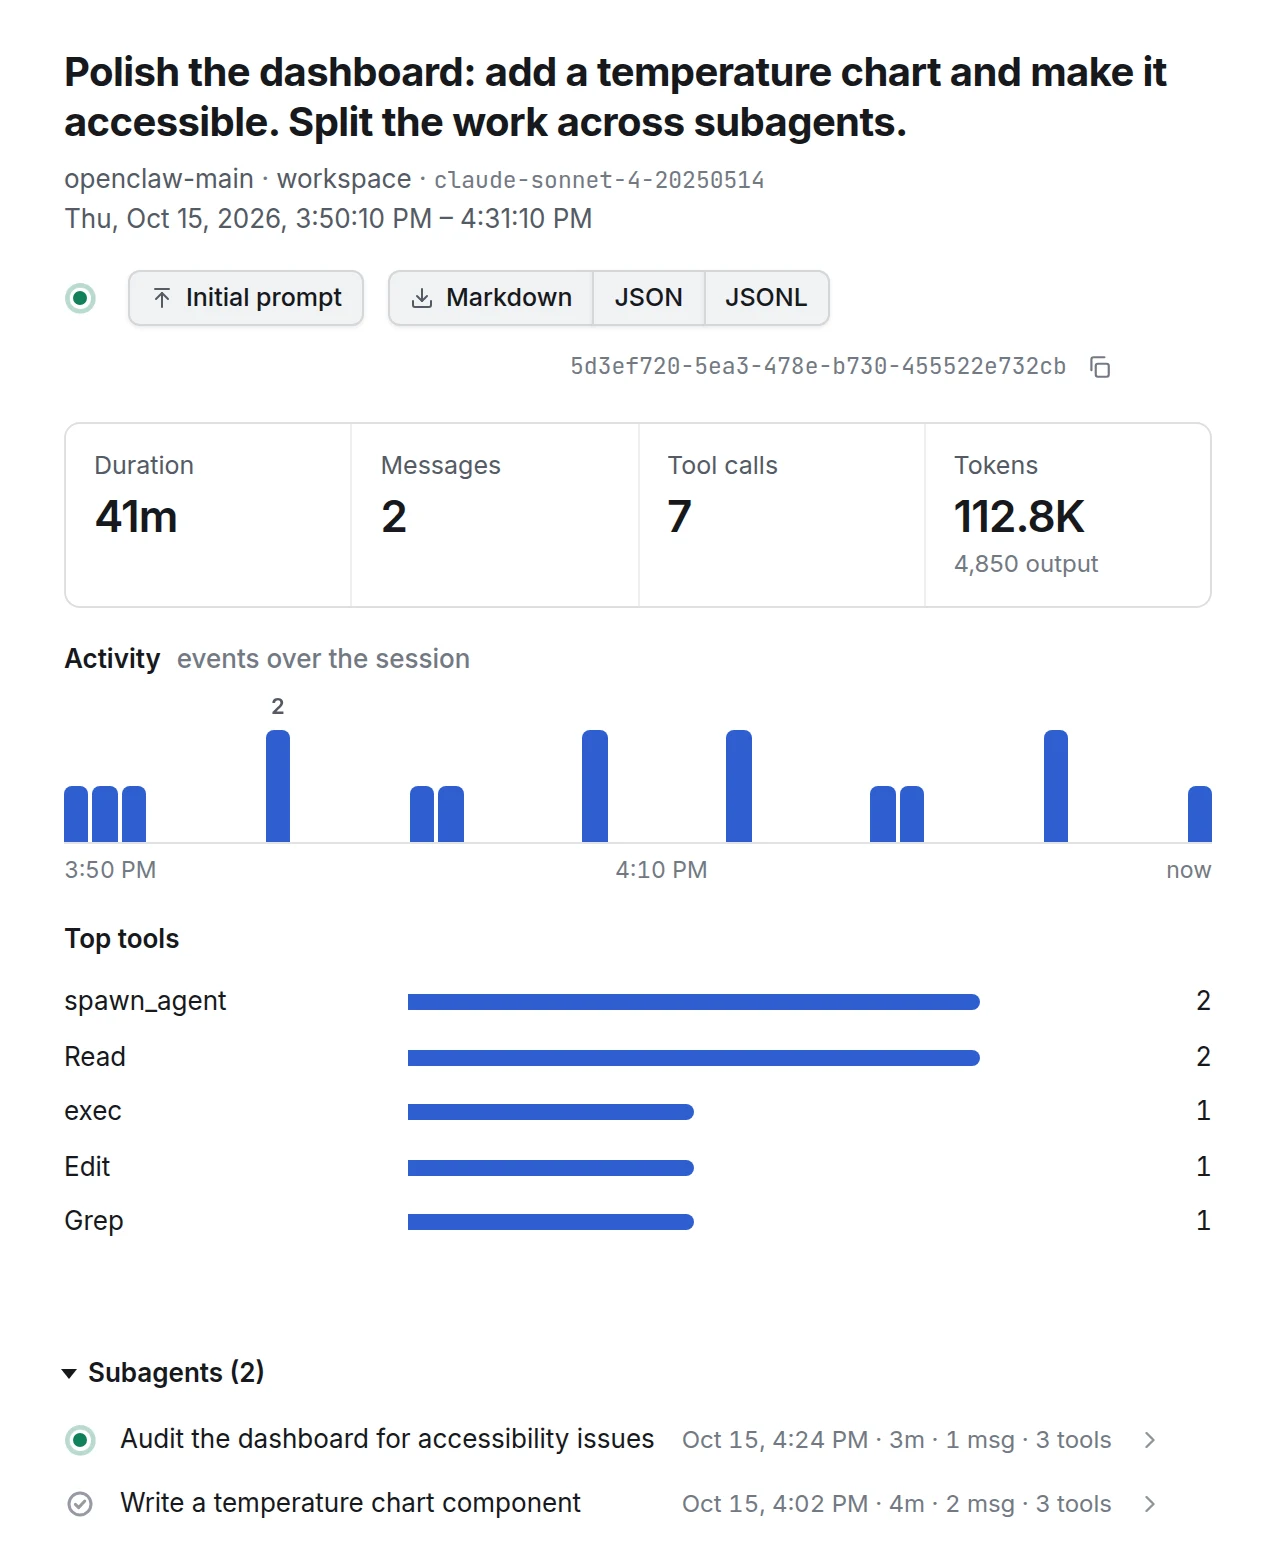
Task: Jump to the Initial prompt
Action: point(246,298)
